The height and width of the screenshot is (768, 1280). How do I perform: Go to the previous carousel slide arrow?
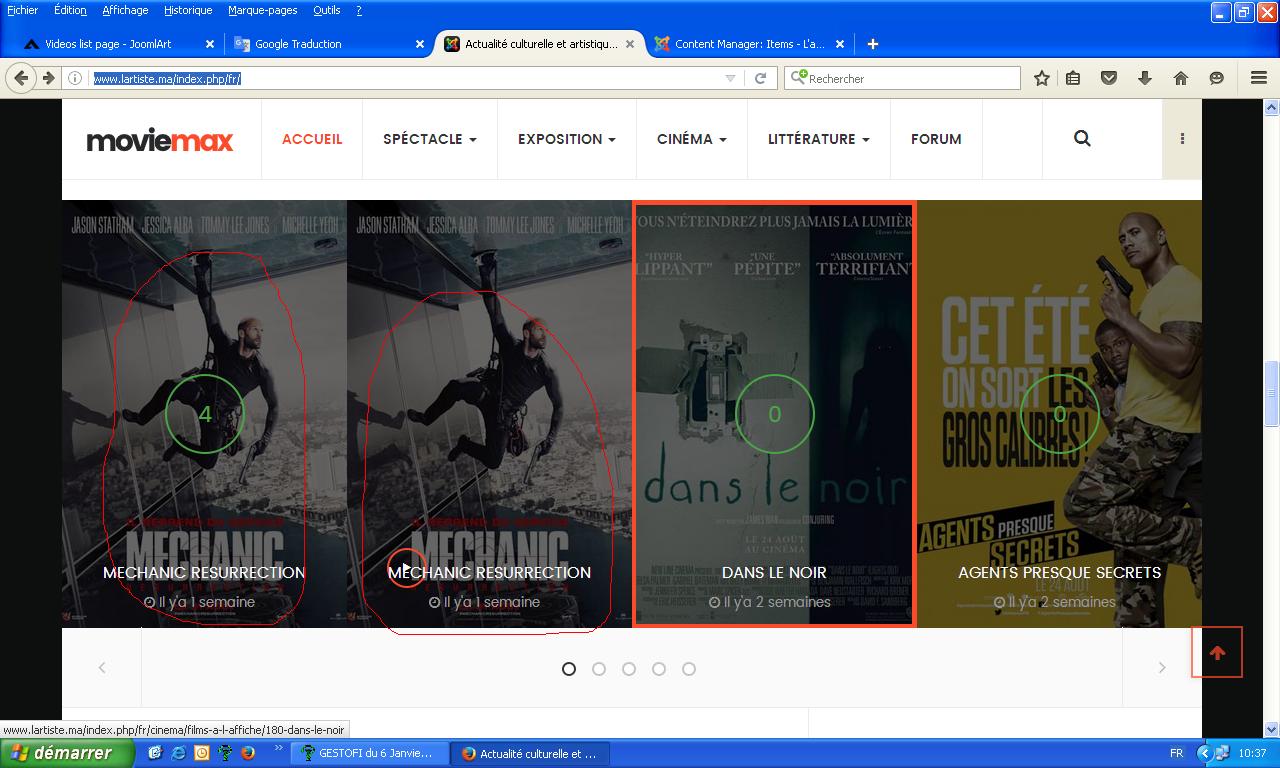click(x=102, y=668)
